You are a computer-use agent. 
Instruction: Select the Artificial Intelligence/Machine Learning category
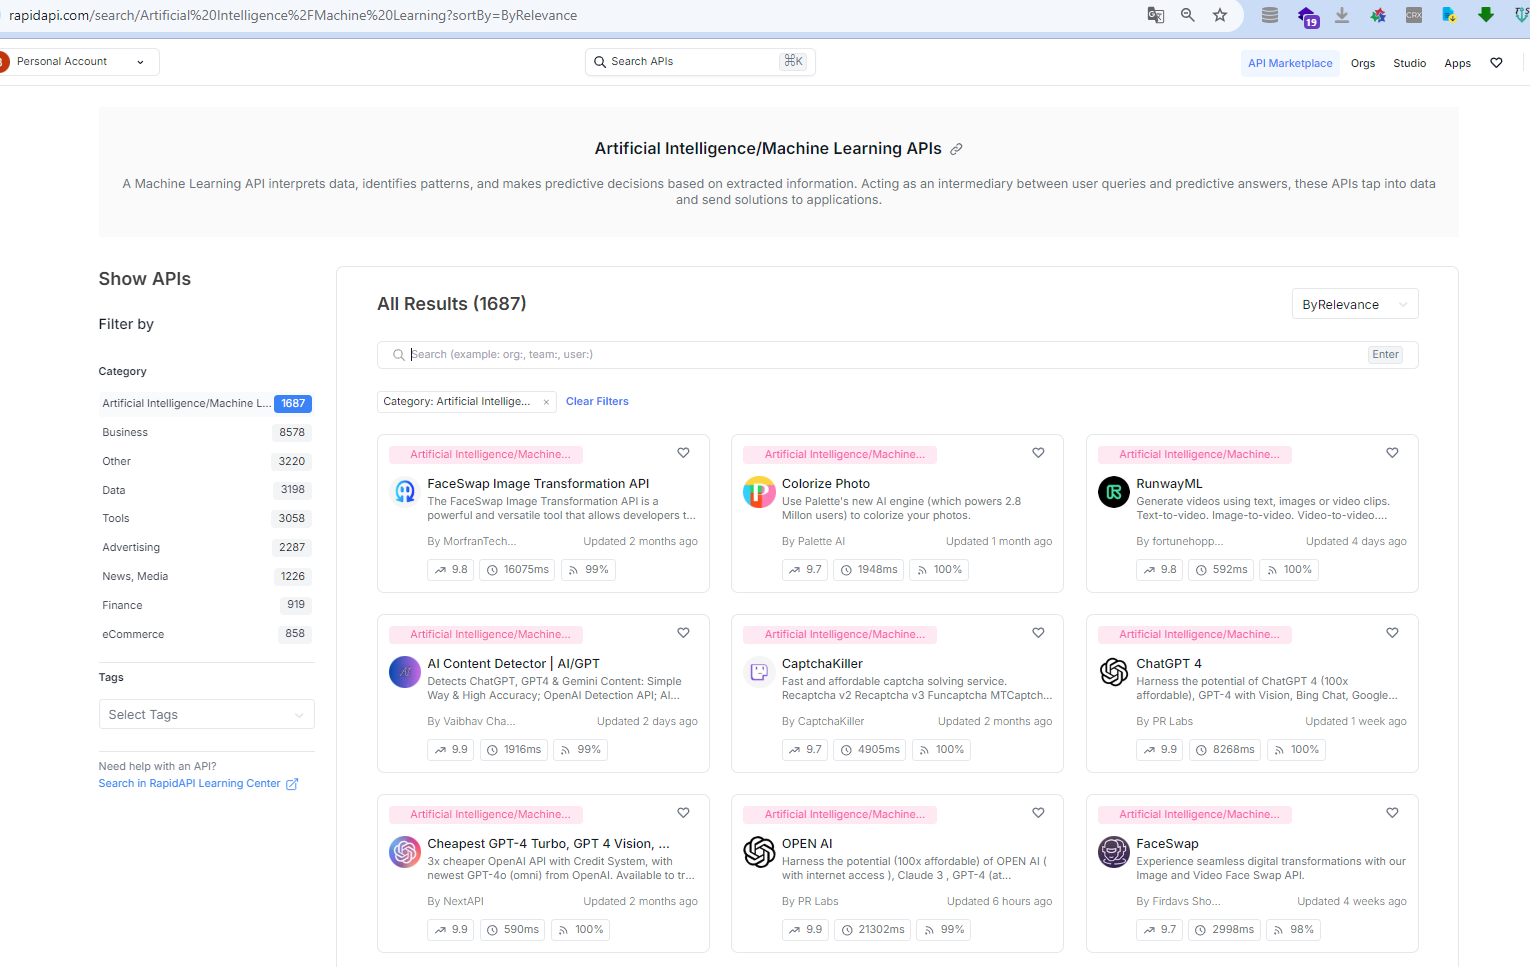tap(206, 404)
